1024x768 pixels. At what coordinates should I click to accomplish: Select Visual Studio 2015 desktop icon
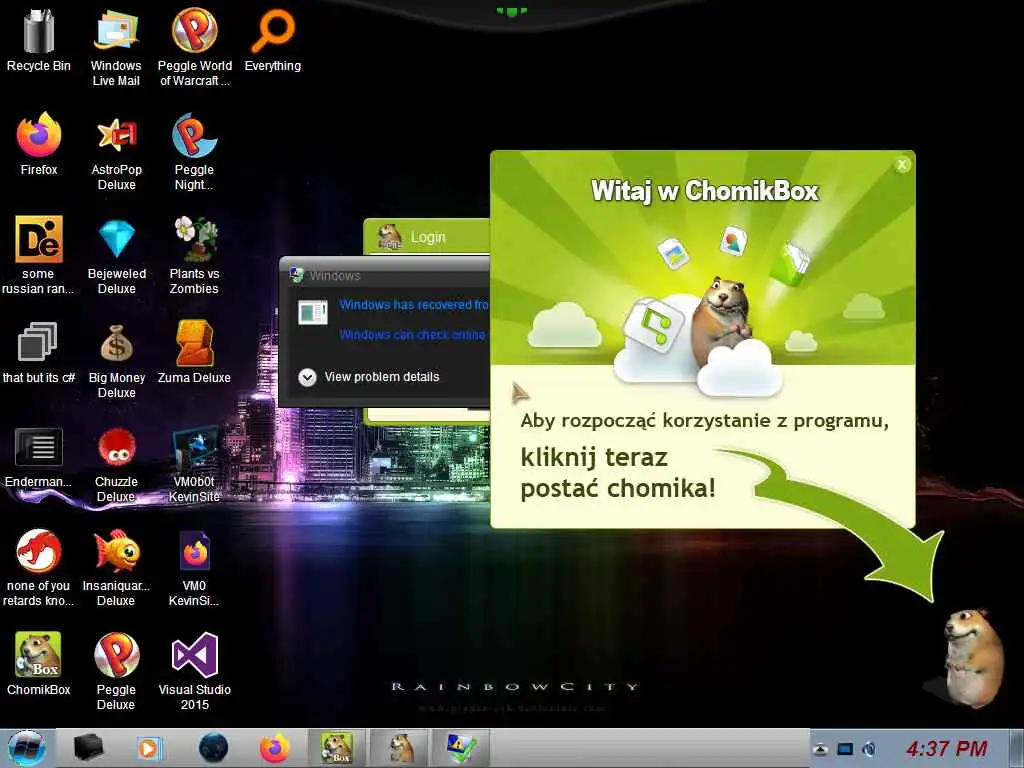pos(195,671)
